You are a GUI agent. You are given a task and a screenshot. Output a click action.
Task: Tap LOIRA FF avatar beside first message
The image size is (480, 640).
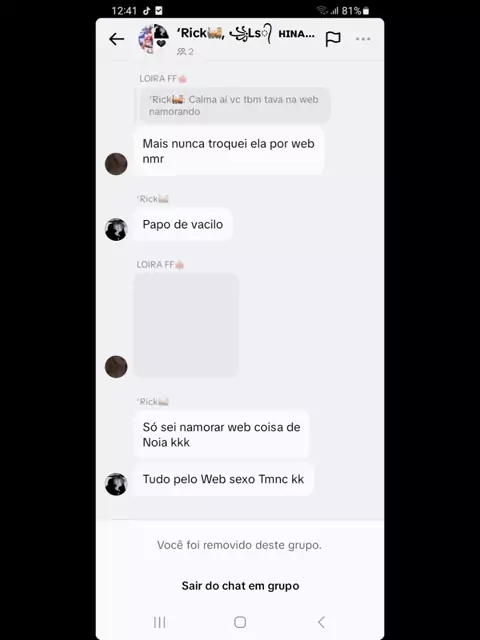116,164
